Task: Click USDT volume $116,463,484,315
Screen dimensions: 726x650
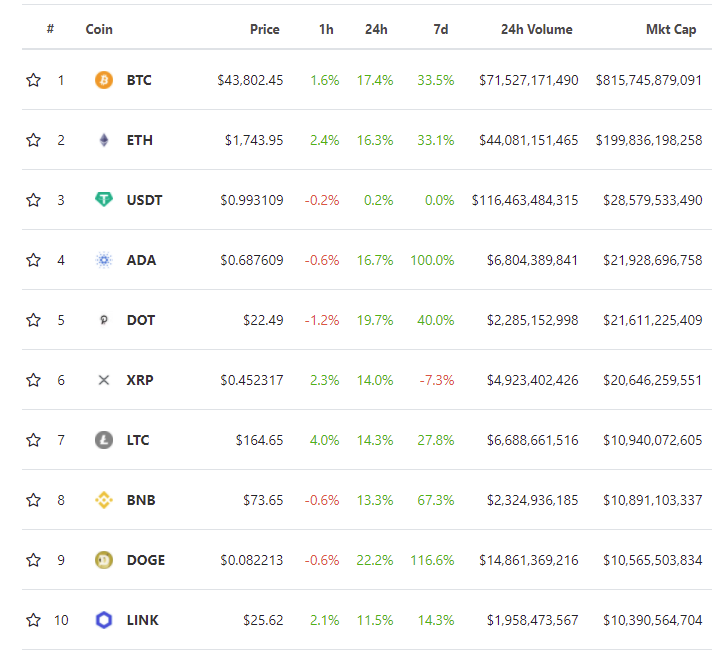Action: coord(525,200)
